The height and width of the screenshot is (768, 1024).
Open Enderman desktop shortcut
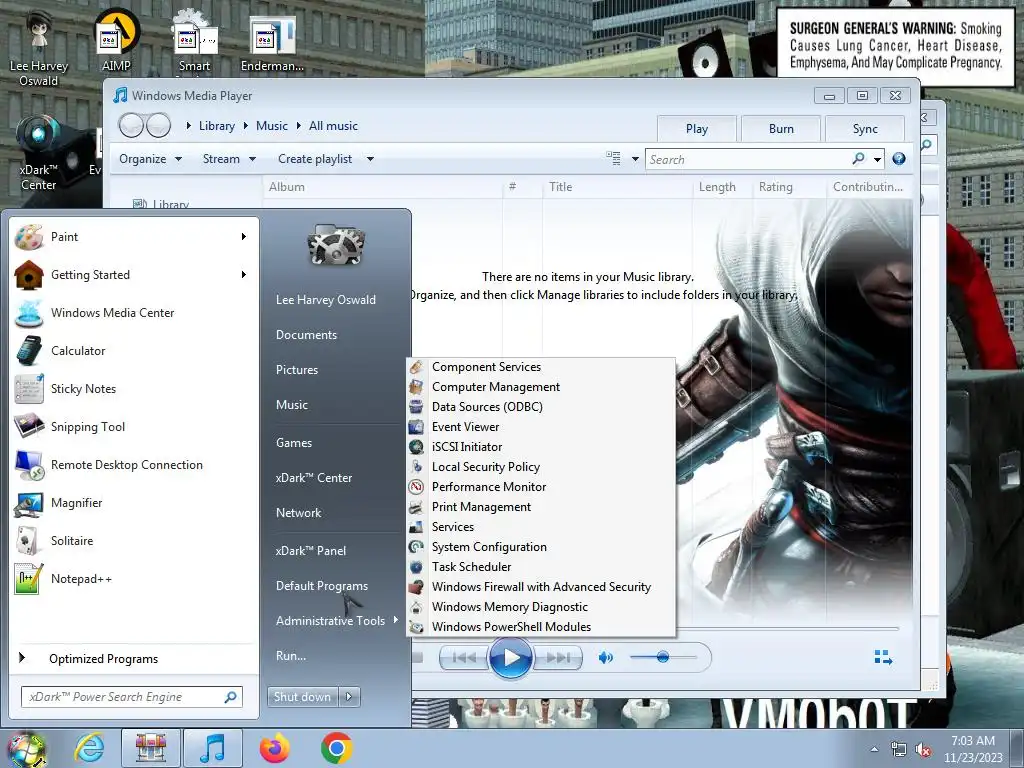point(272,44)
